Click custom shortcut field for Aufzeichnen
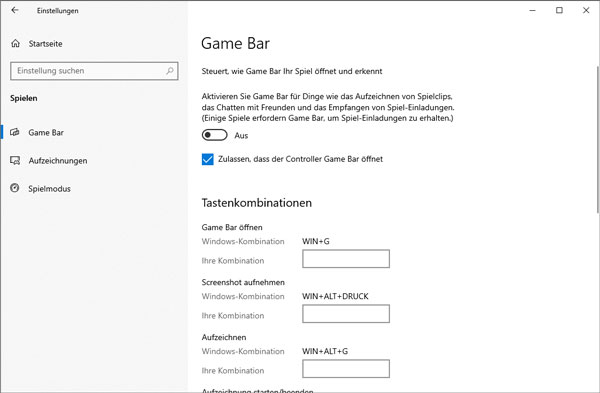Image resolution: width=600 pixels, height=393 pixels. (x=346, y=369)
